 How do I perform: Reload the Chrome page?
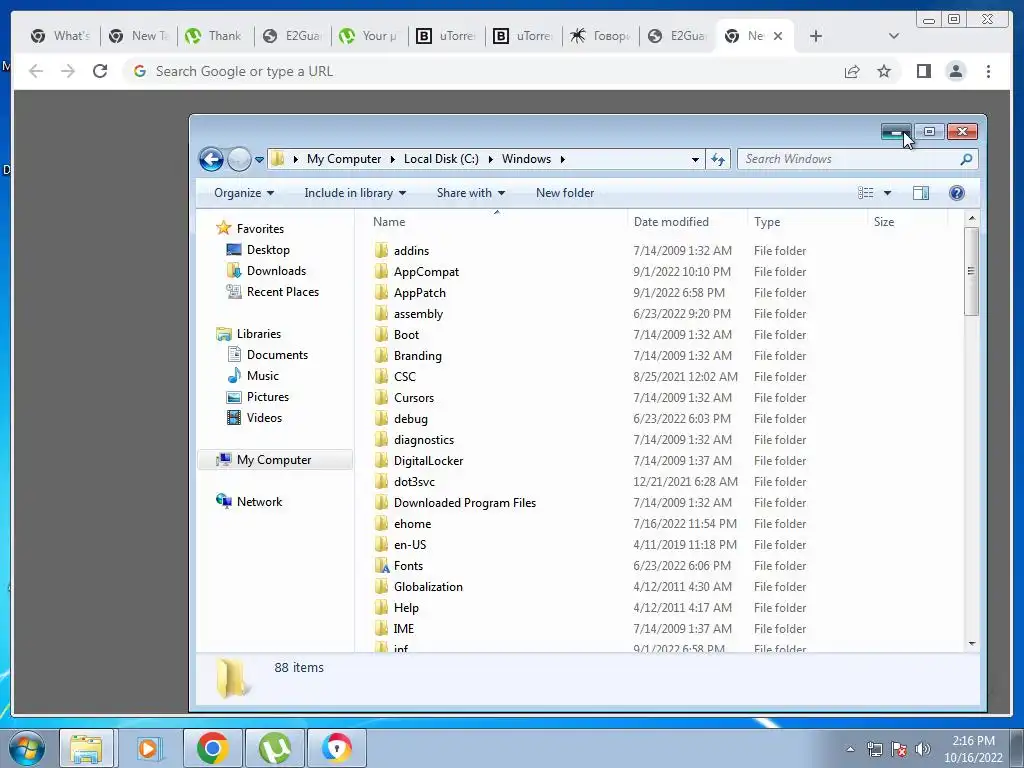[x=100, y=71]
